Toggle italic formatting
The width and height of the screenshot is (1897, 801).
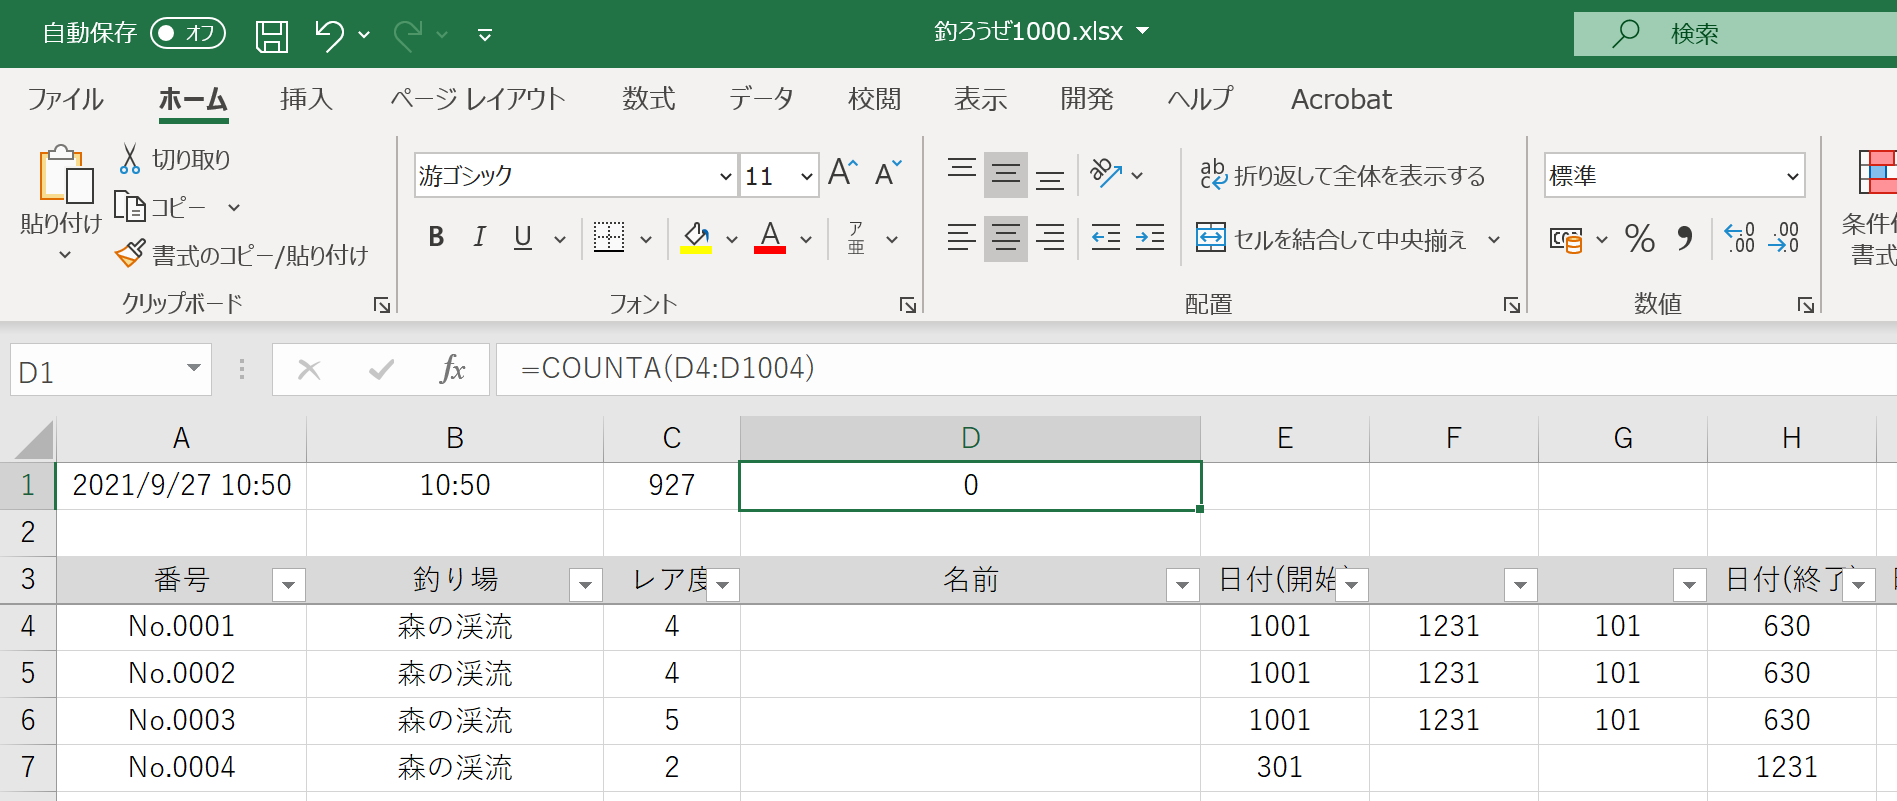pos(480,237)
